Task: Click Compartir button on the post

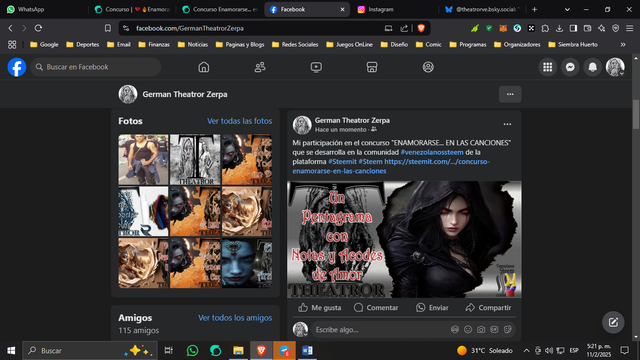Action: coord(488,308)
